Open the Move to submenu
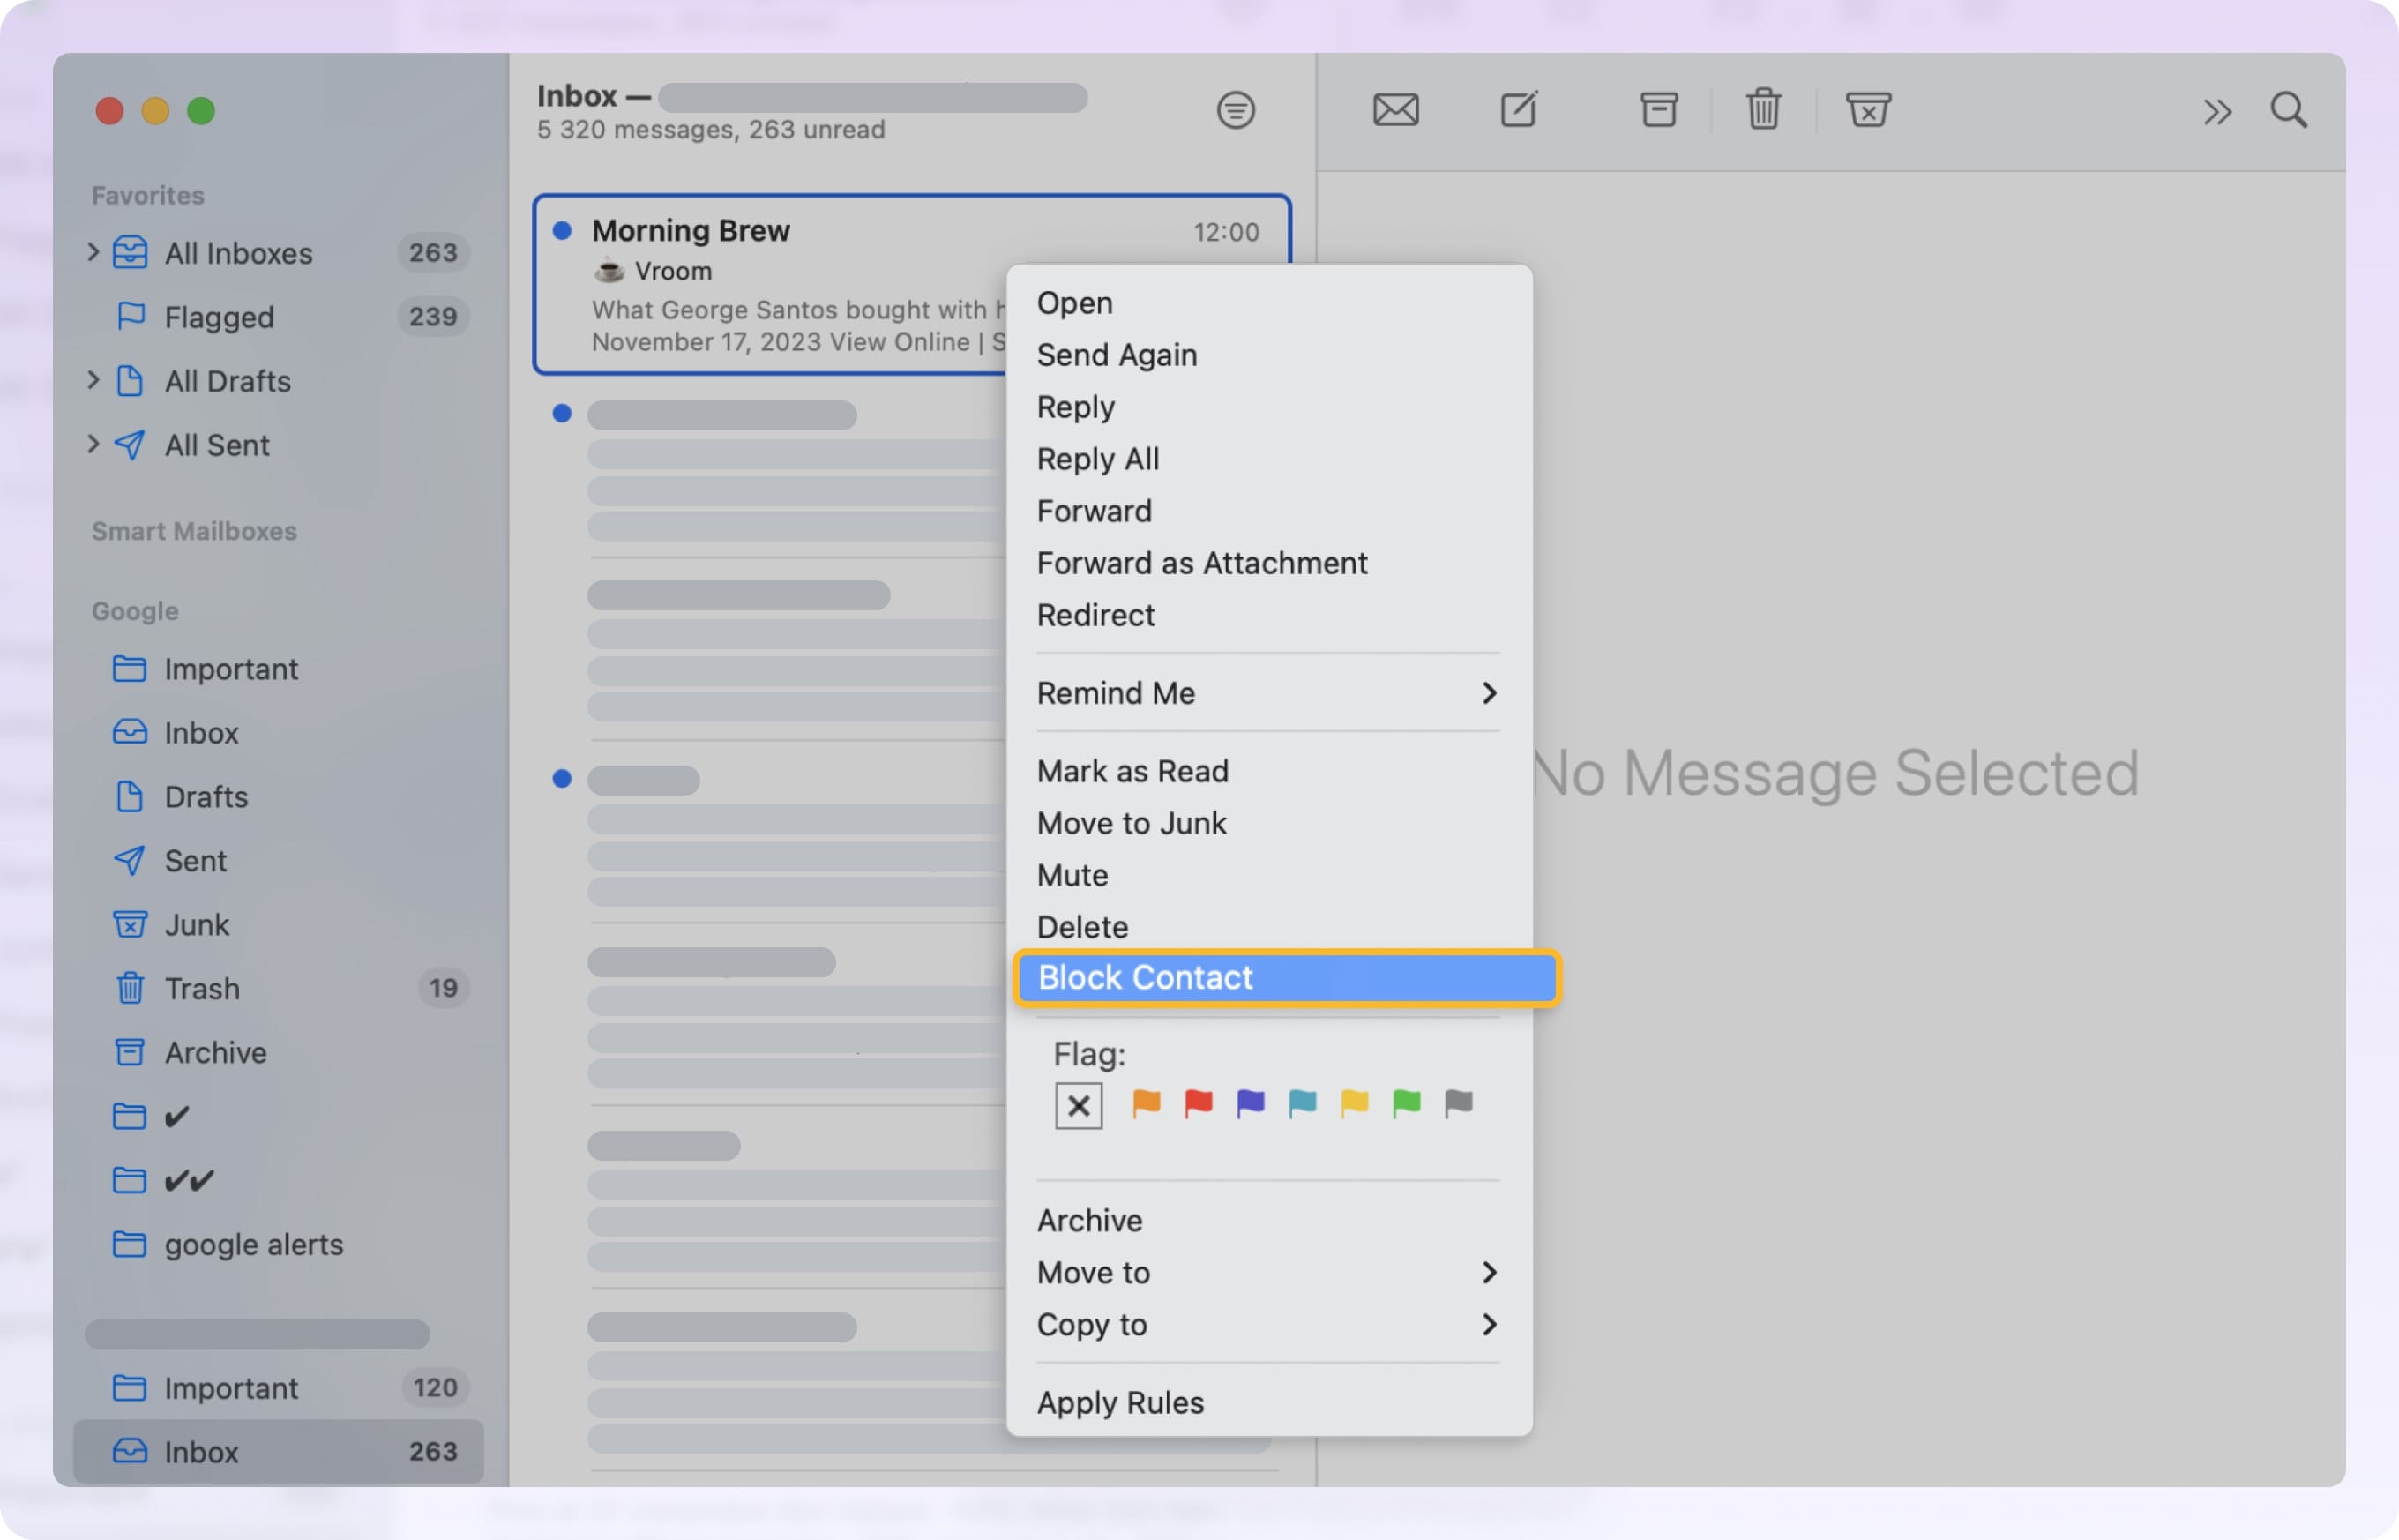Viewport: 2399px width, 1540px height. (x=1093, y=1272)
